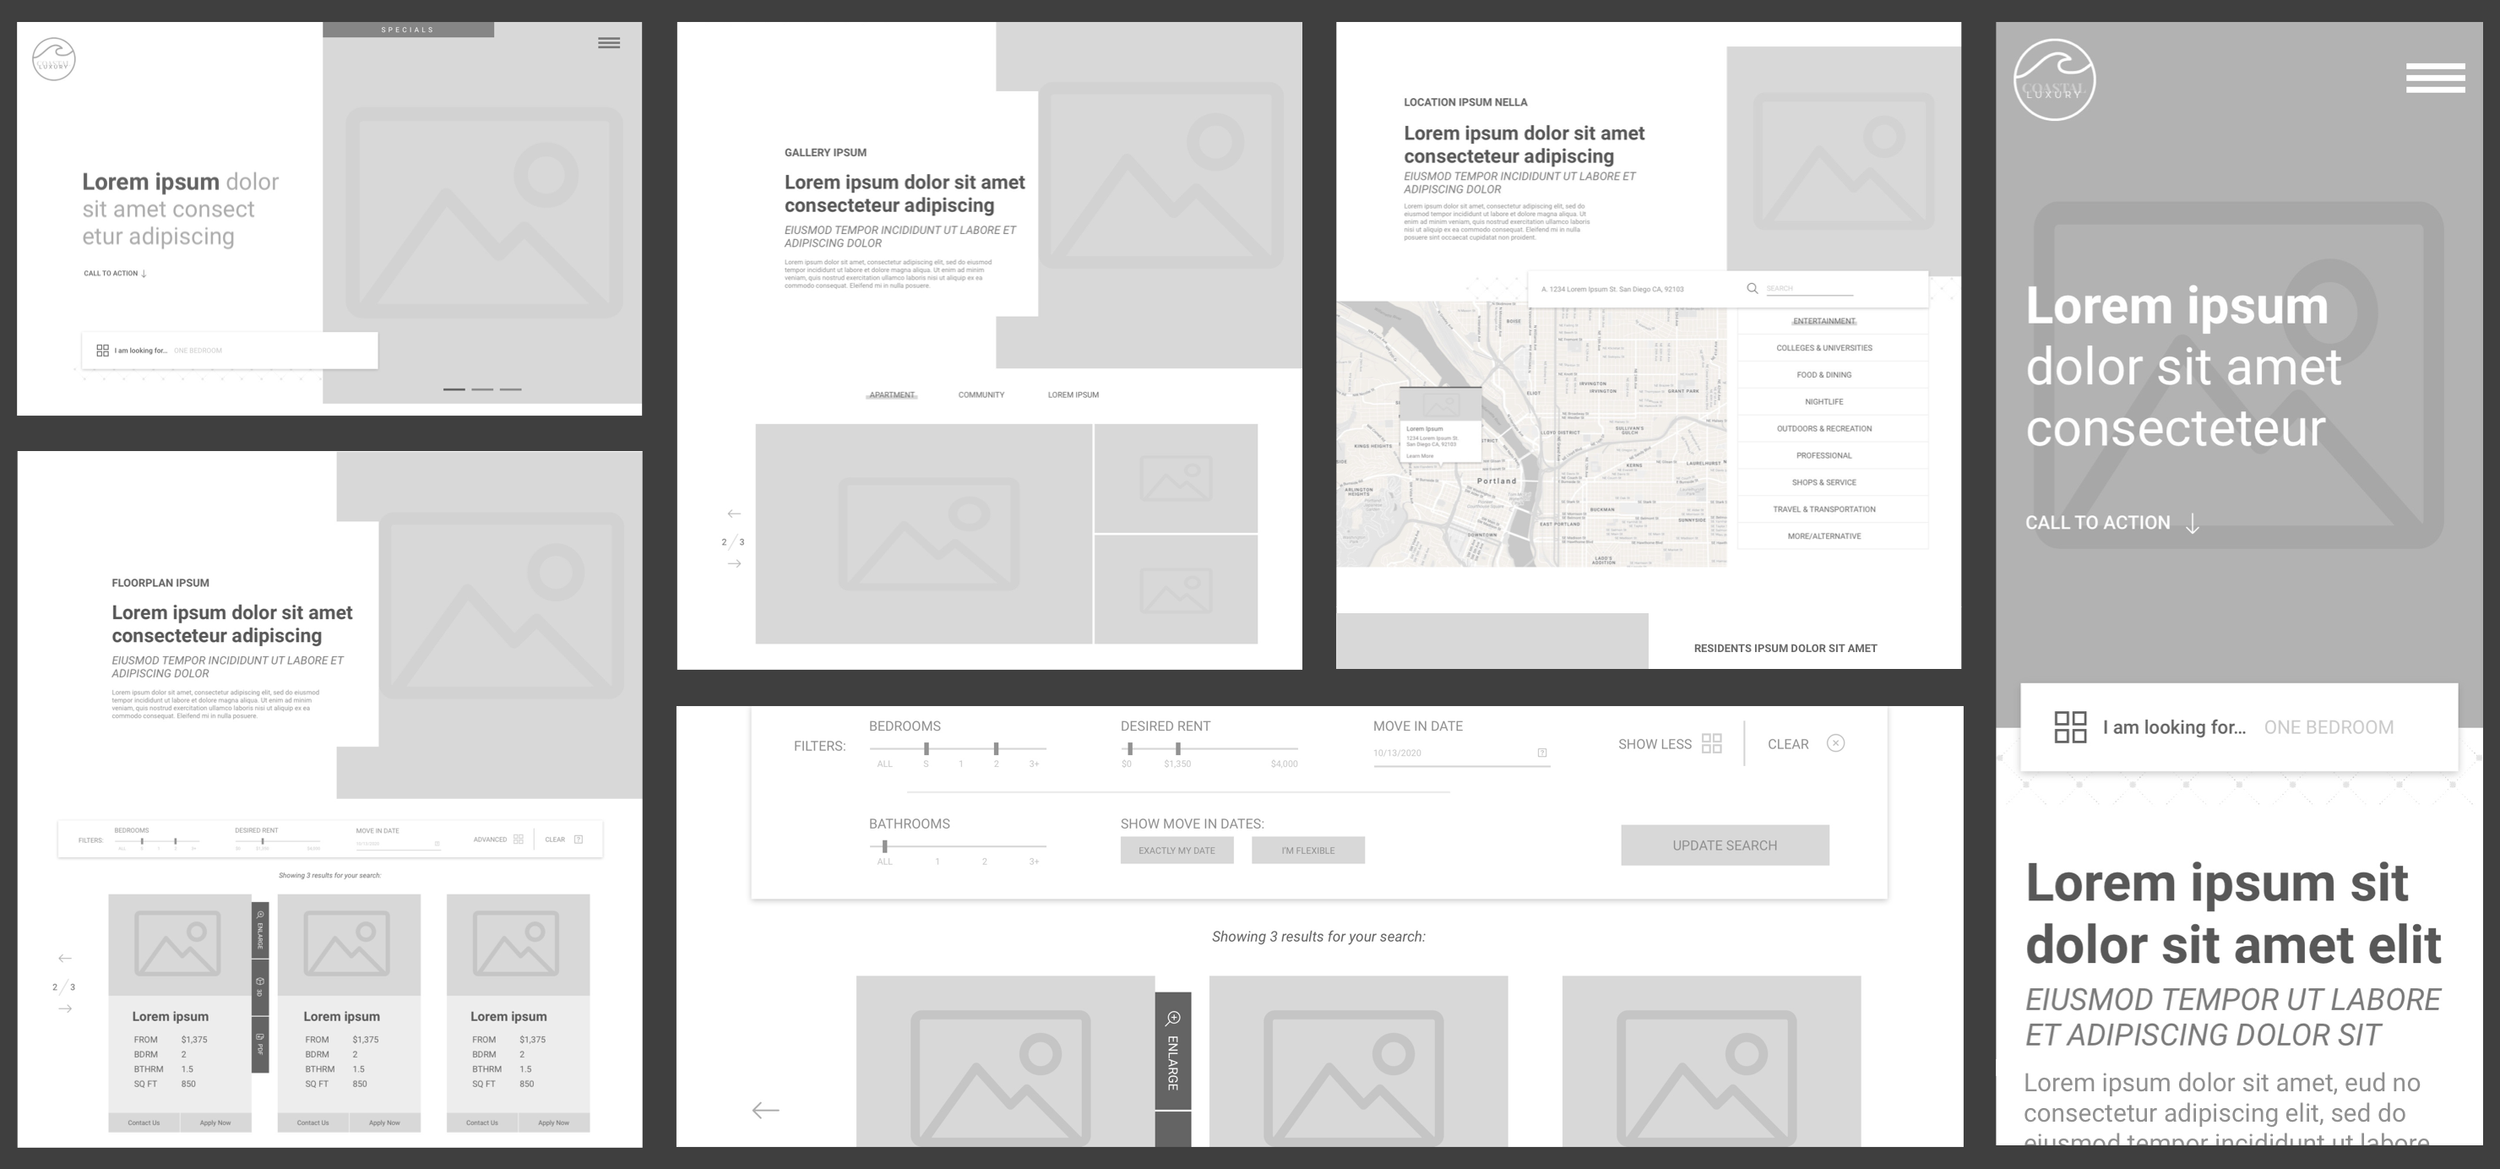This screenshot has height=1169, width=2500.
Task: Go to the next gallery image with the right arrow
Action: [734, 564]
